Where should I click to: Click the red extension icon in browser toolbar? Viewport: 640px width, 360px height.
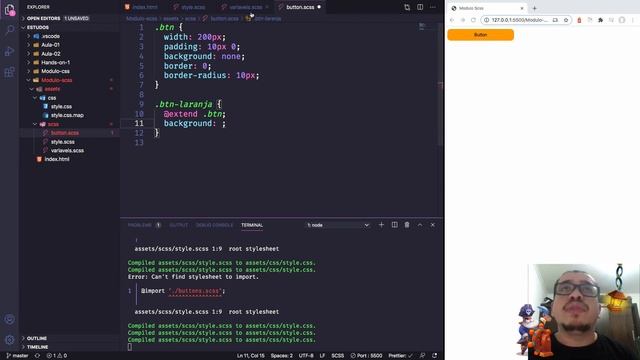[579, 20]
